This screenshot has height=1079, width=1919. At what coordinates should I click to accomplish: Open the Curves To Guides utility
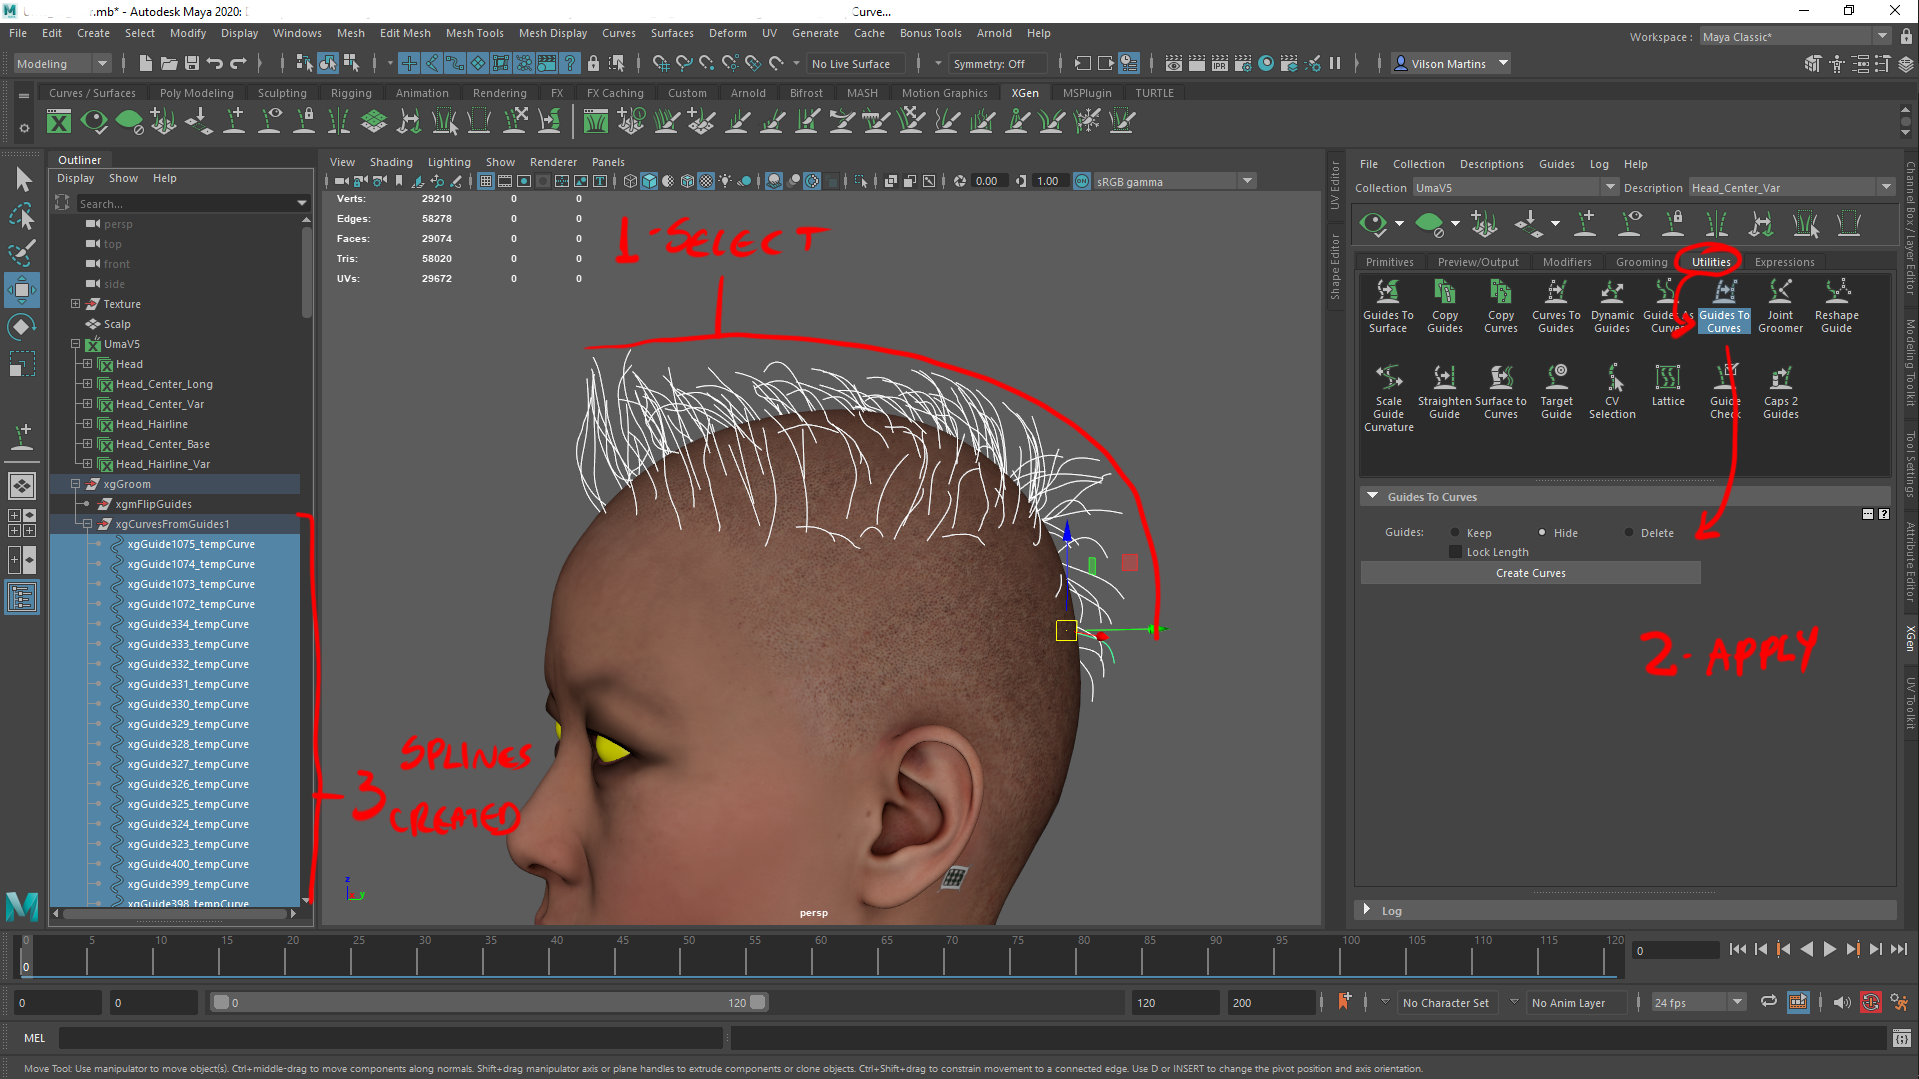(1556, 305)
